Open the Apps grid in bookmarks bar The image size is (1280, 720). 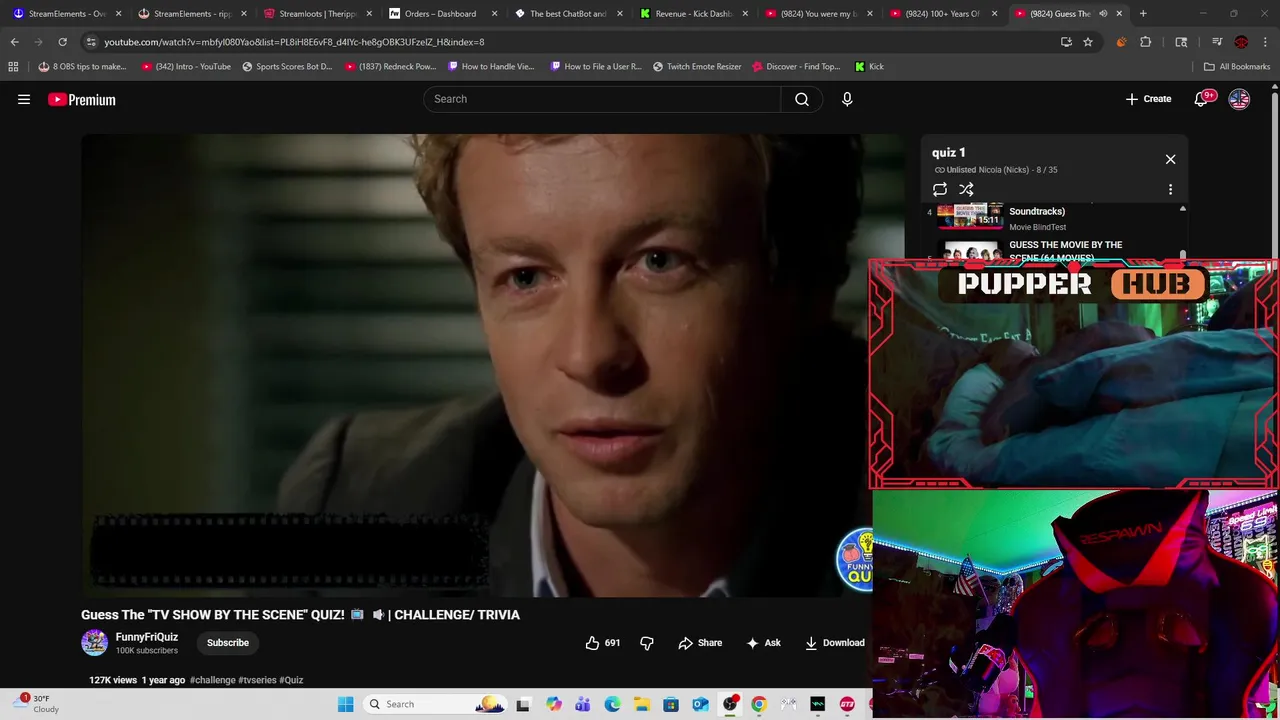[13, 67]
